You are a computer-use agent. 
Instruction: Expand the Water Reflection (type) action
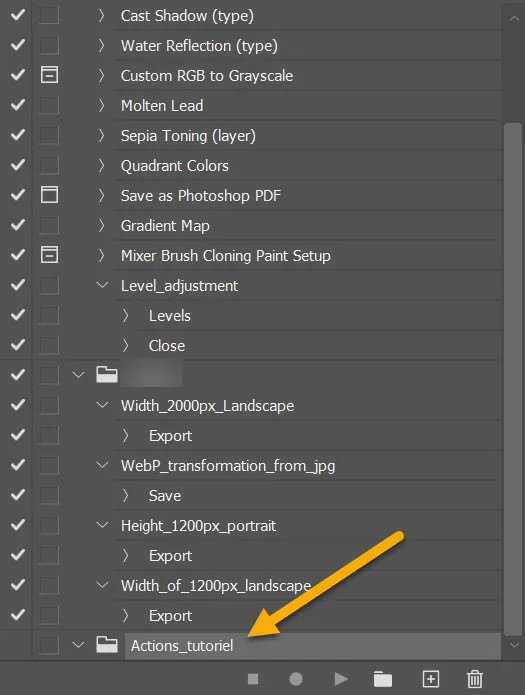click(102, 45)
